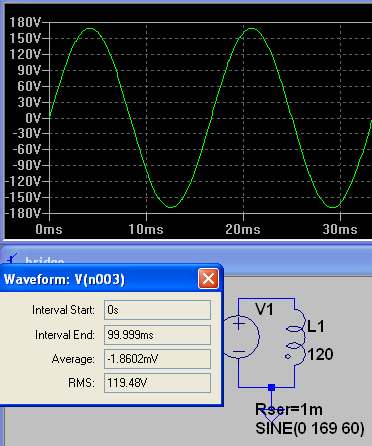This screenshot has height=446, width=372.
Task: Click the V1 component label
Action: tap(264, 309)
